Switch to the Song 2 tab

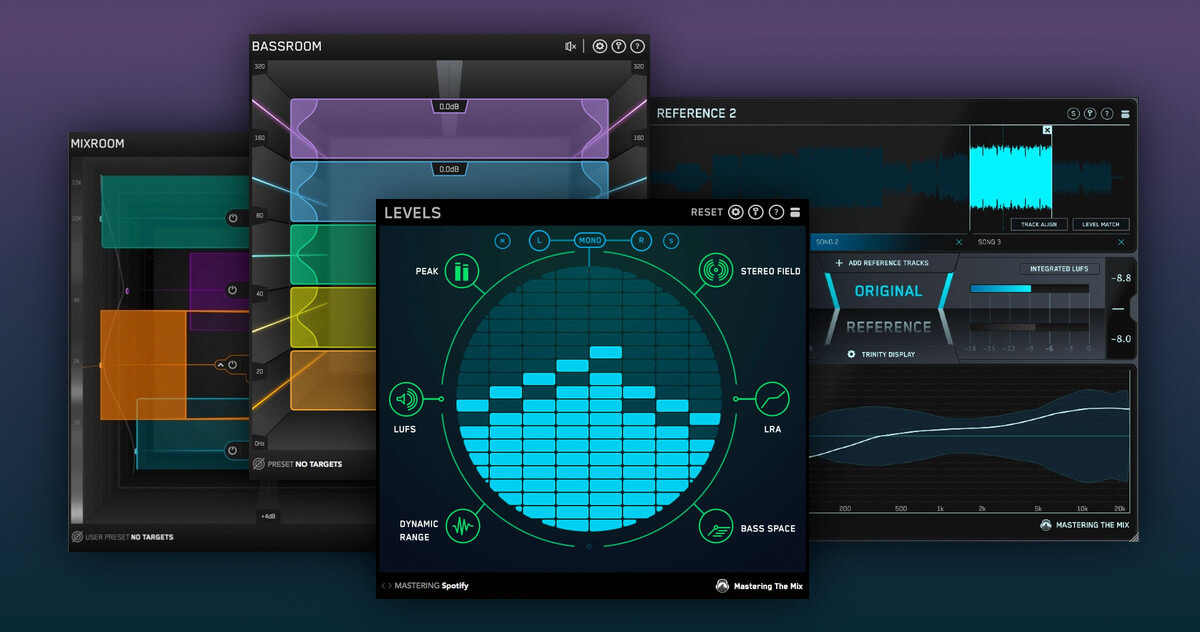tap(827, 242)
